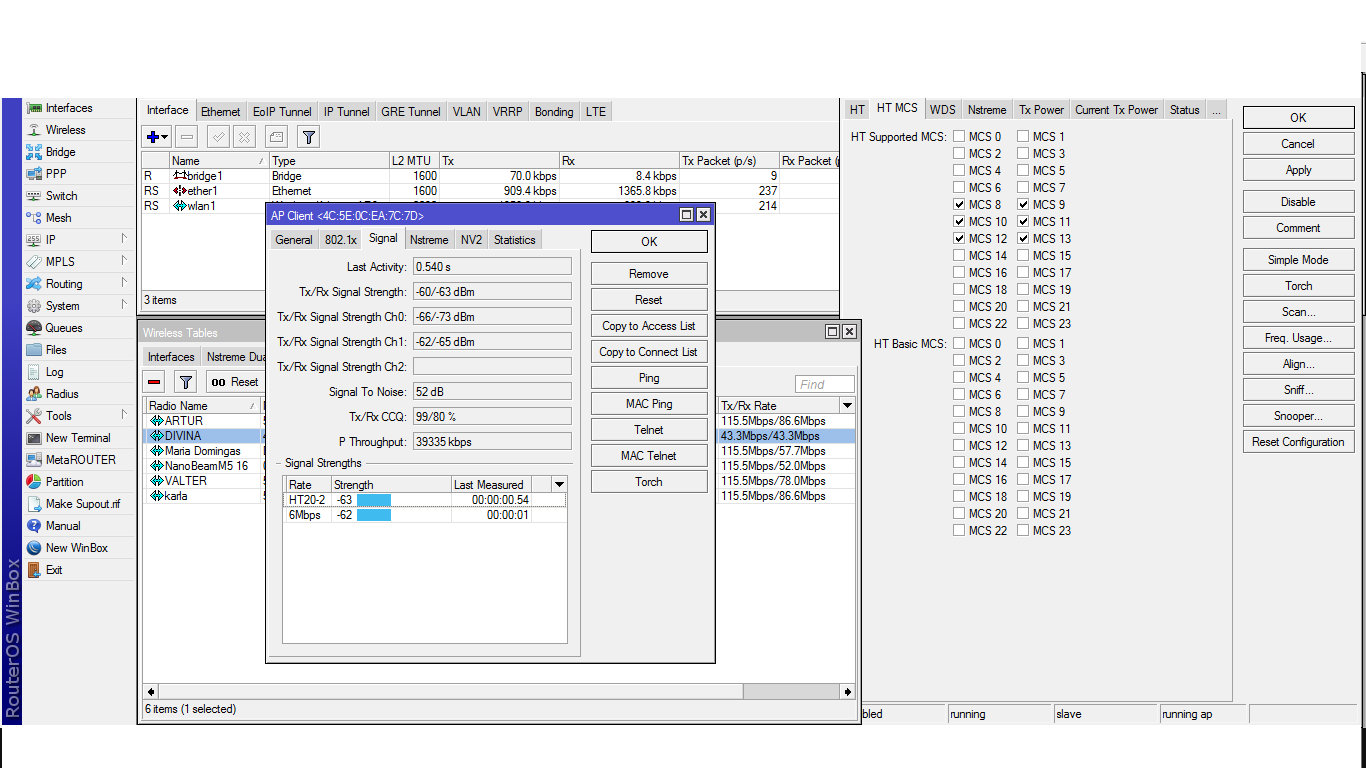Click the blue plus add interface icon
The width and height of the screenshot is (1366, 768).
(x=153, y=137)
